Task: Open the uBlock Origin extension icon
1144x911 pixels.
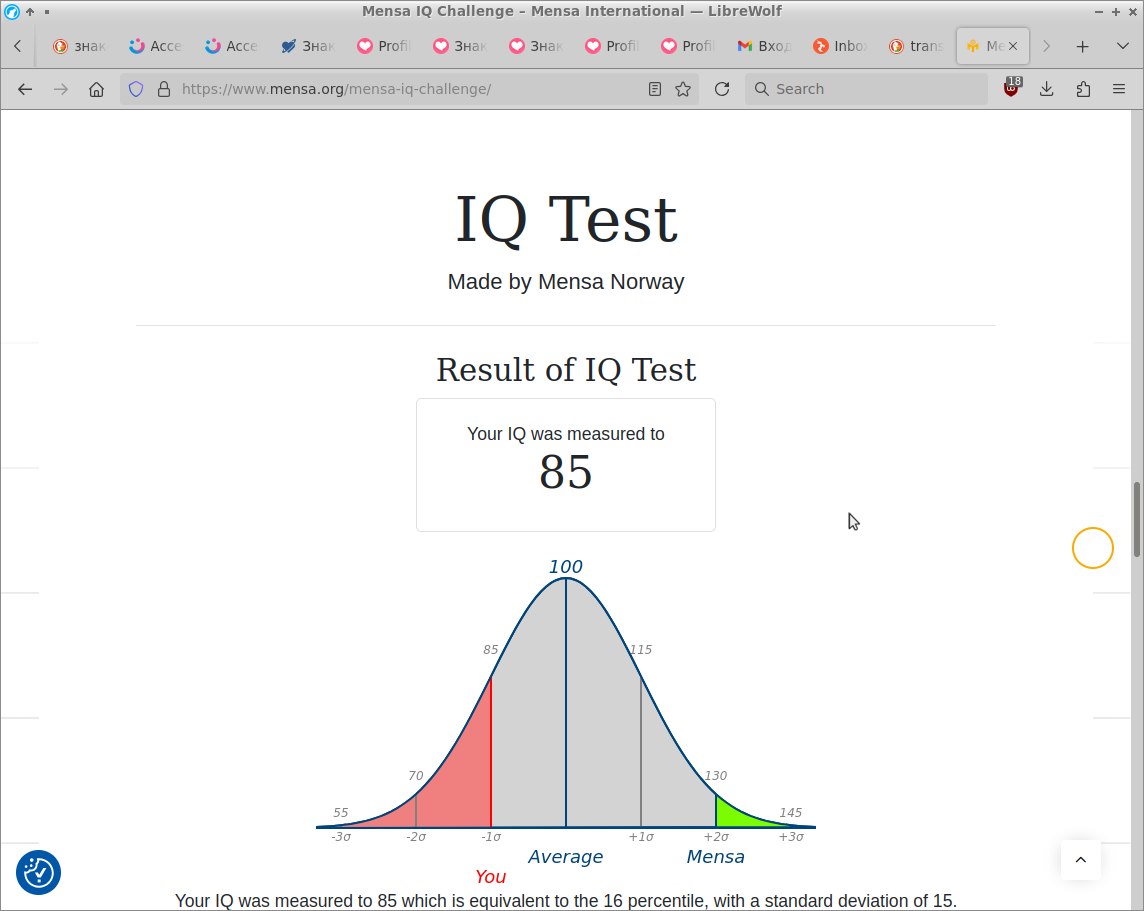Action: [1011, 89]
